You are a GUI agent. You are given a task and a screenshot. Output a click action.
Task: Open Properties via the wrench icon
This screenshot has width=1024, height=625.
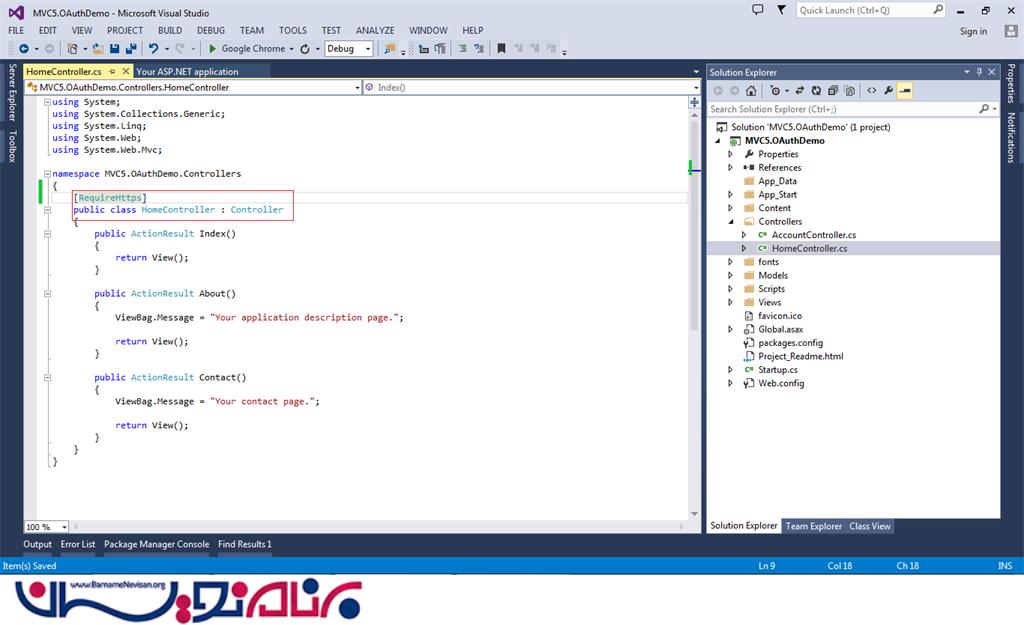888,90
